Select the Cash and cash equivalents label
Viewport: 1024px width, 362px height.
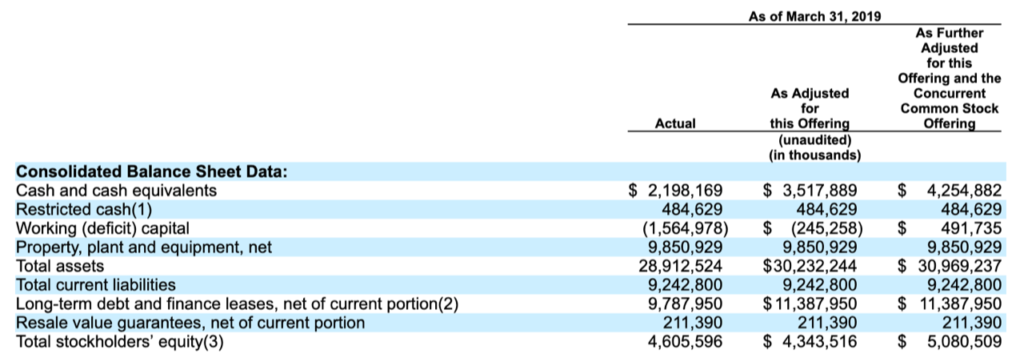[116, 191]
